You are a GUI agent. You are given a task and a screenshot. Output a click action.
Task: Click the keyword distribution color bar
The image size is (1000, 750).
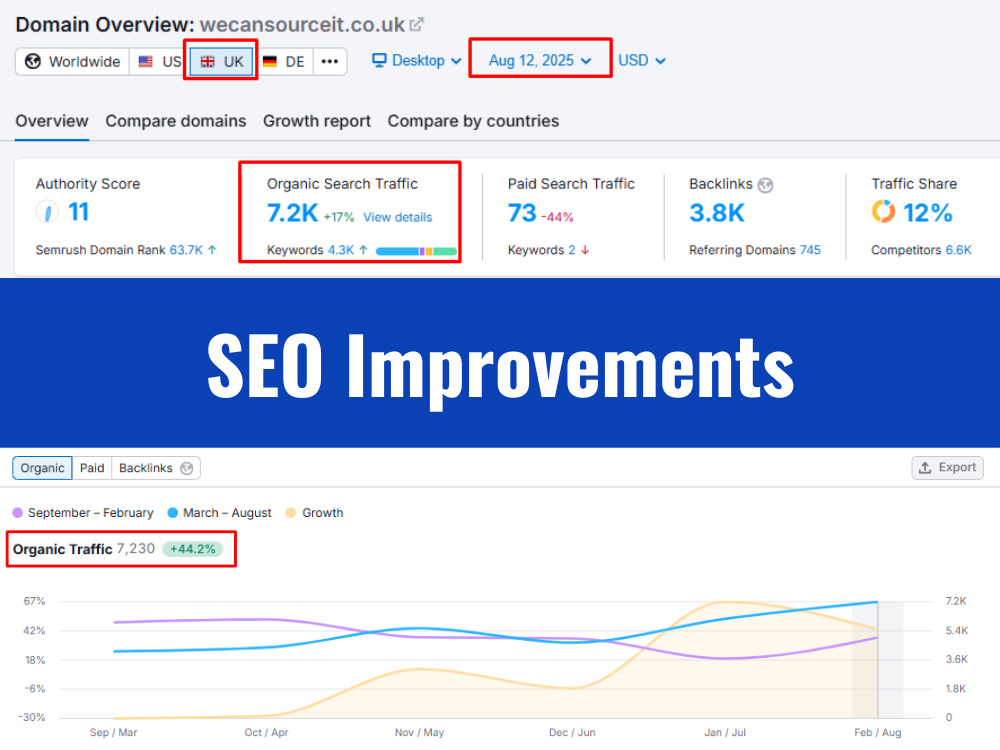tap(416, 251)
